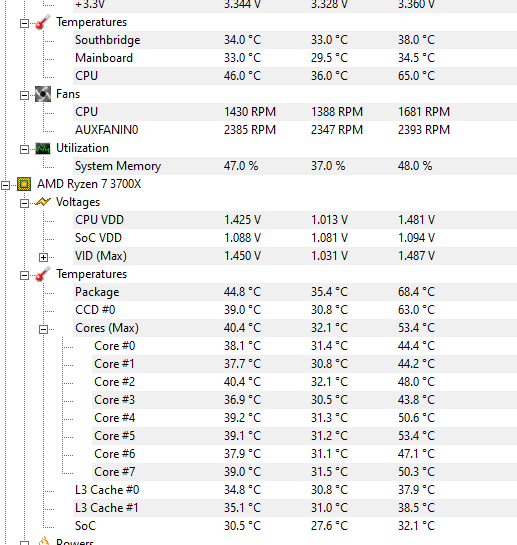Collapse the mainboard Temperatures section
The image size is (517, 545).
tap(24, 24)
